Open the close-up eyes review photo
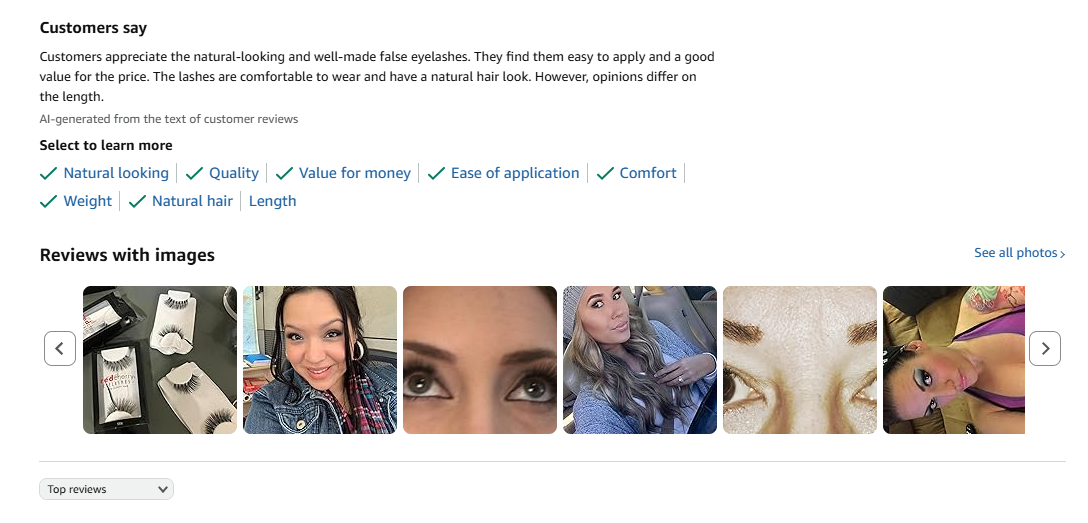 [480, 360]
